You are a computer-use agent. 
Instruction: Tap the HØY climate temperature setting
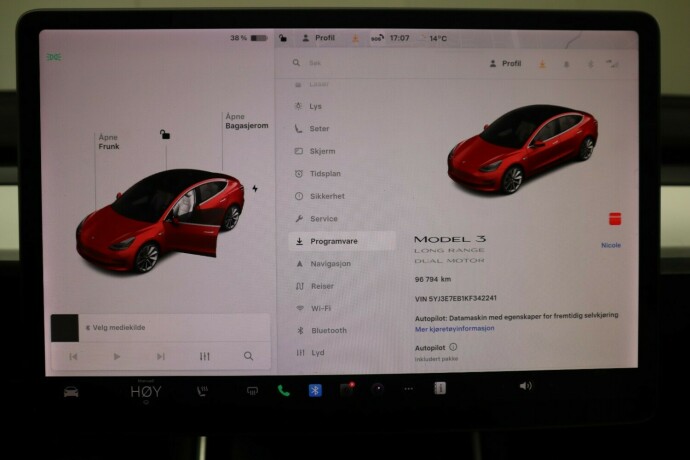pos(146,391)
